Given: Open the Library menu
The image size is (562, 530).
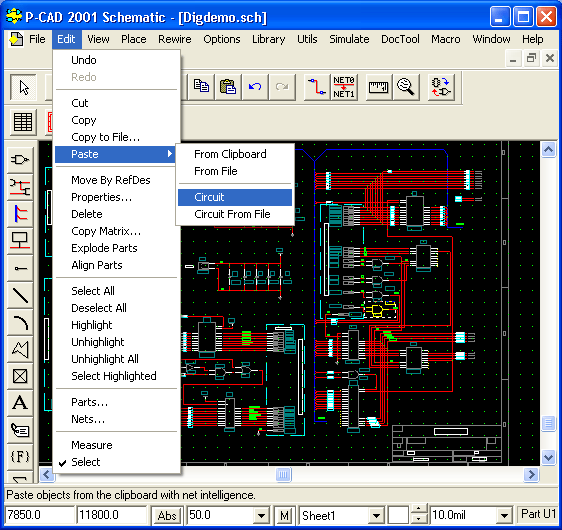Looking at the screenshot, I should [268, 39].
